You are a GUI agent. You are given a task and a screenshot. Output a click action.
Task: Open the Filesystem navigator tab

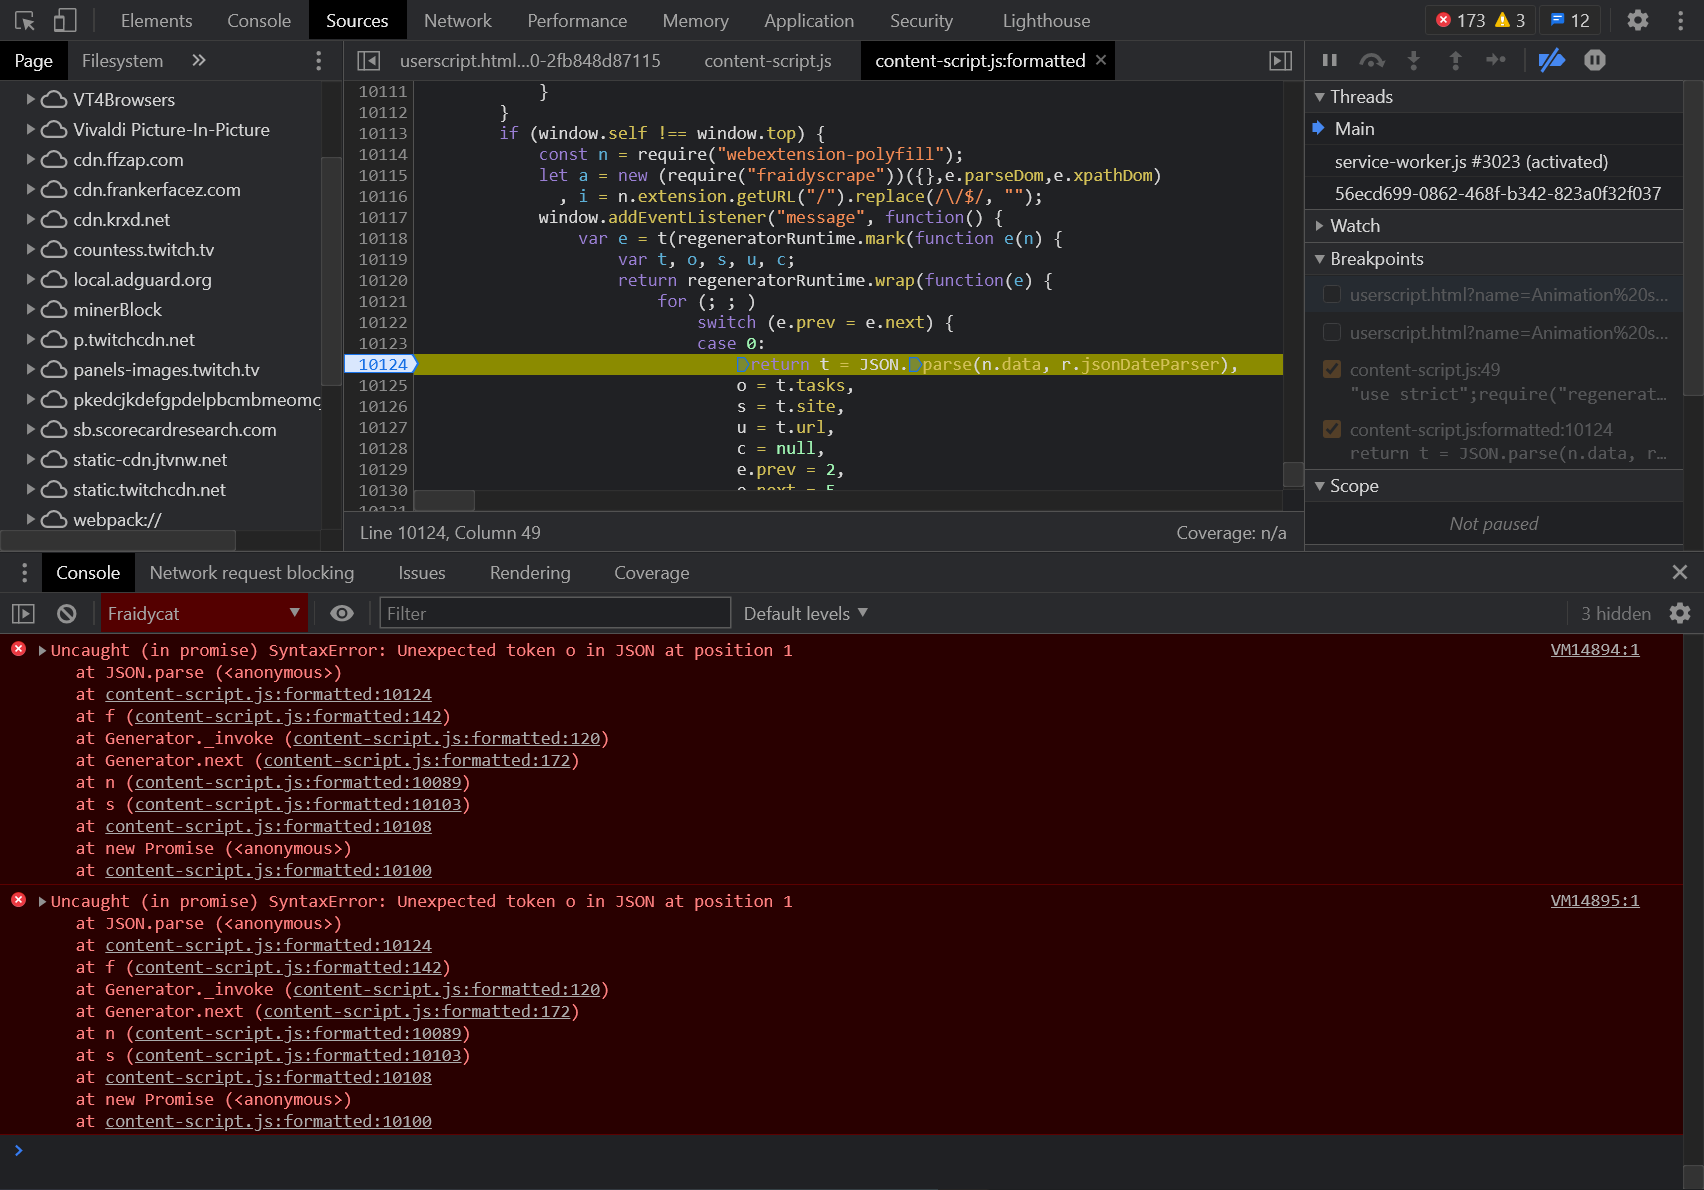pyautogui.click(x=122, y=61)
